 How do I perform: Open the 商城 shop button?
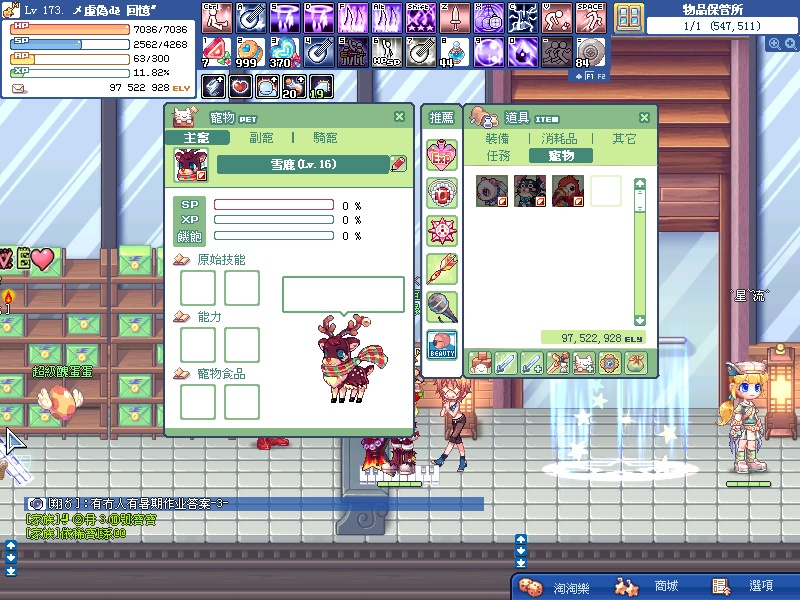[x=649, y=586]
